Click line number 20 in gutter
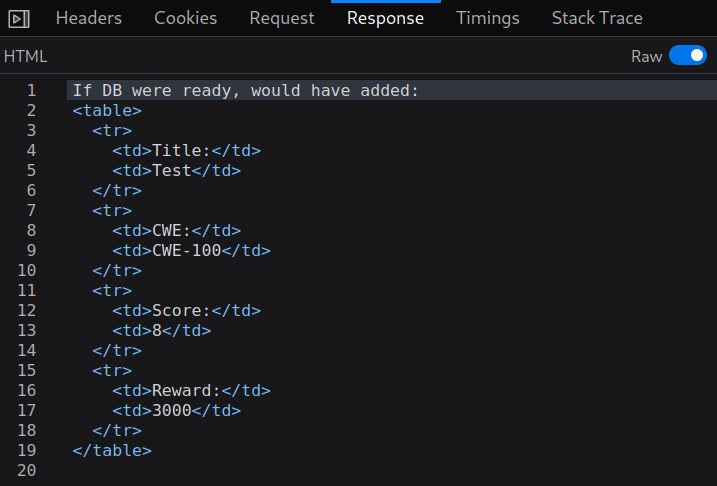 coord(27,470)
